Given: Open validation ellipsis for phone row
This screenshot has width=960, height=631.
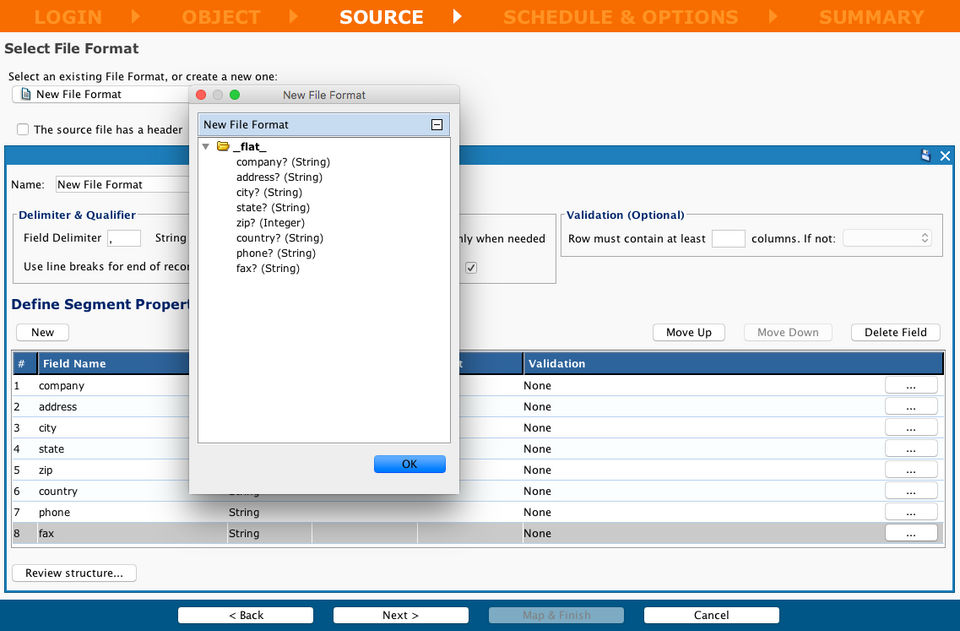Looking at the screenshot, I should [x=911, y=512].
